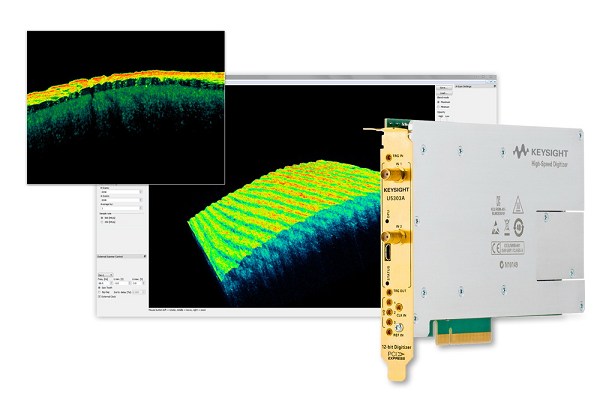Pin the A-Scan Settings panel
Viewport: 600px width, 400px height.
(x=494, y=86)
